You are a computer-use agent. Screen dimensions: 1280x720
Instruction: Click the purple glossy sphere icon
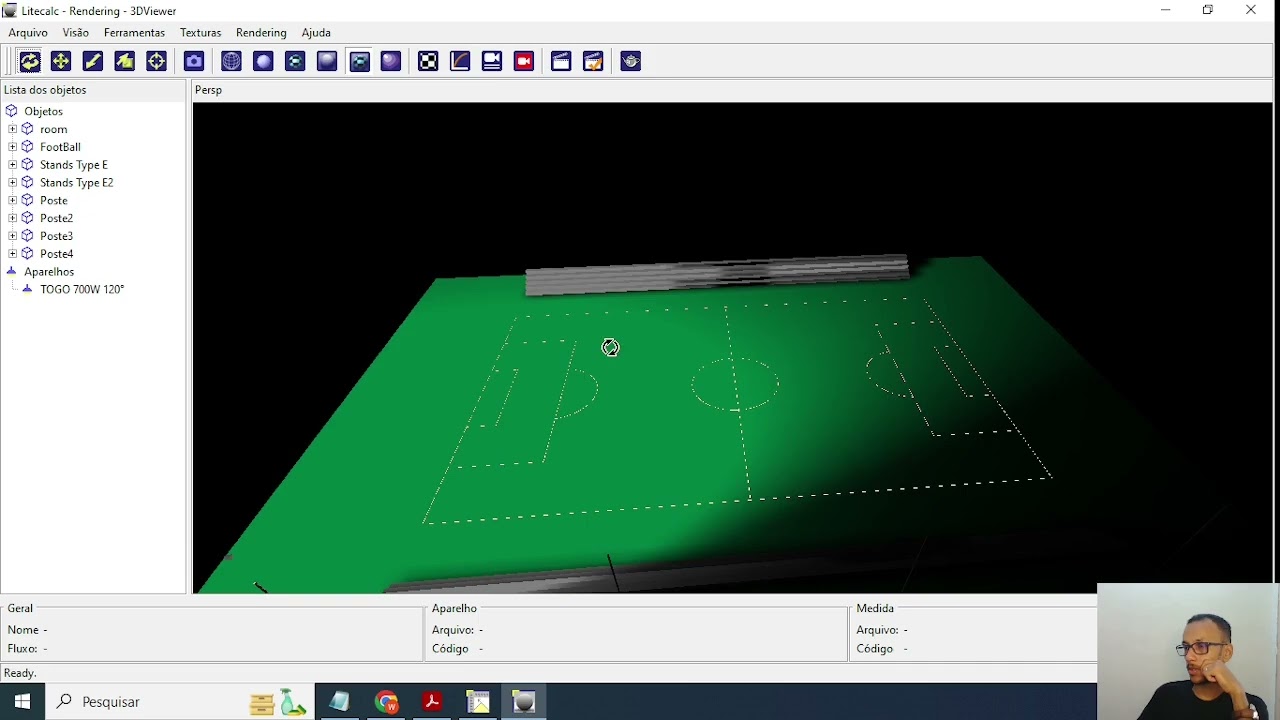[391, 62]
